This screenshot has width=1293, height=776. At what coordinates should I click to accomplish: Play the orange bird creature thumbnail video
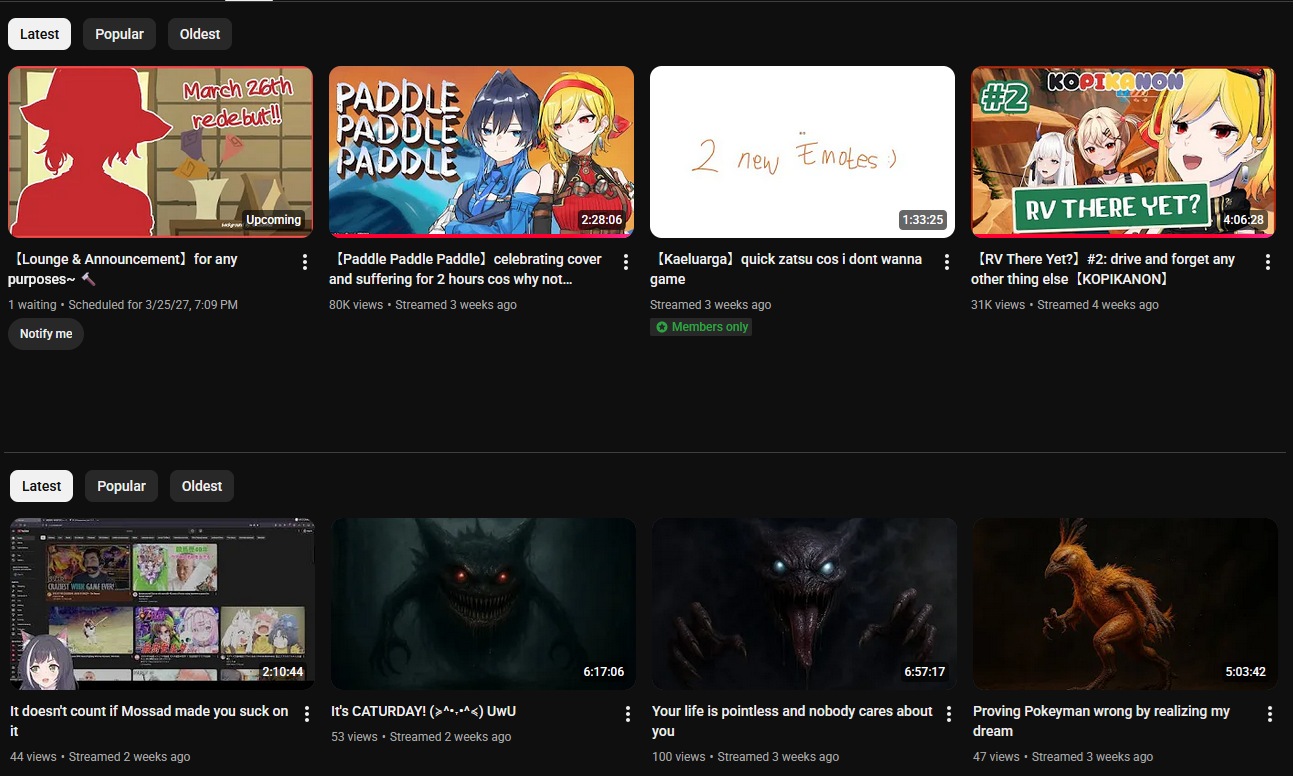pyautogui.click(x=1125, y=603)
